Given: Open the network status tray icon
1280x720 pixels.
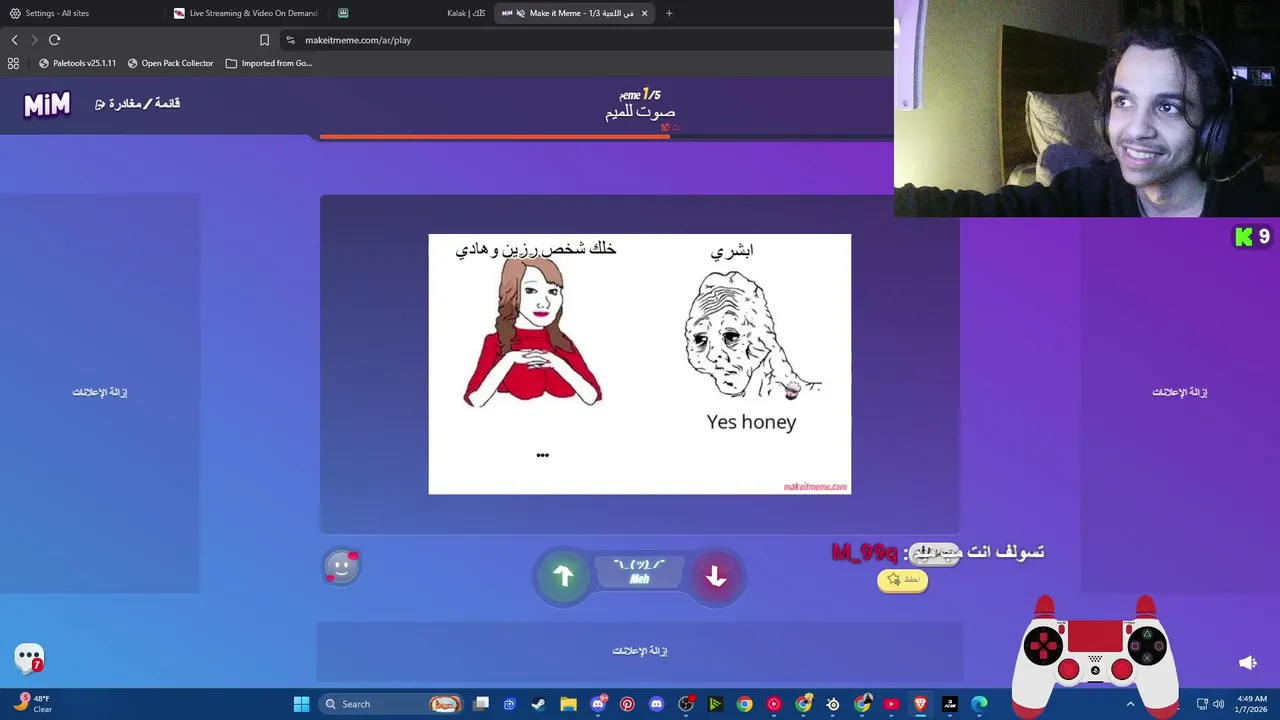Looking at the screenshot, I should [1202, 704].
